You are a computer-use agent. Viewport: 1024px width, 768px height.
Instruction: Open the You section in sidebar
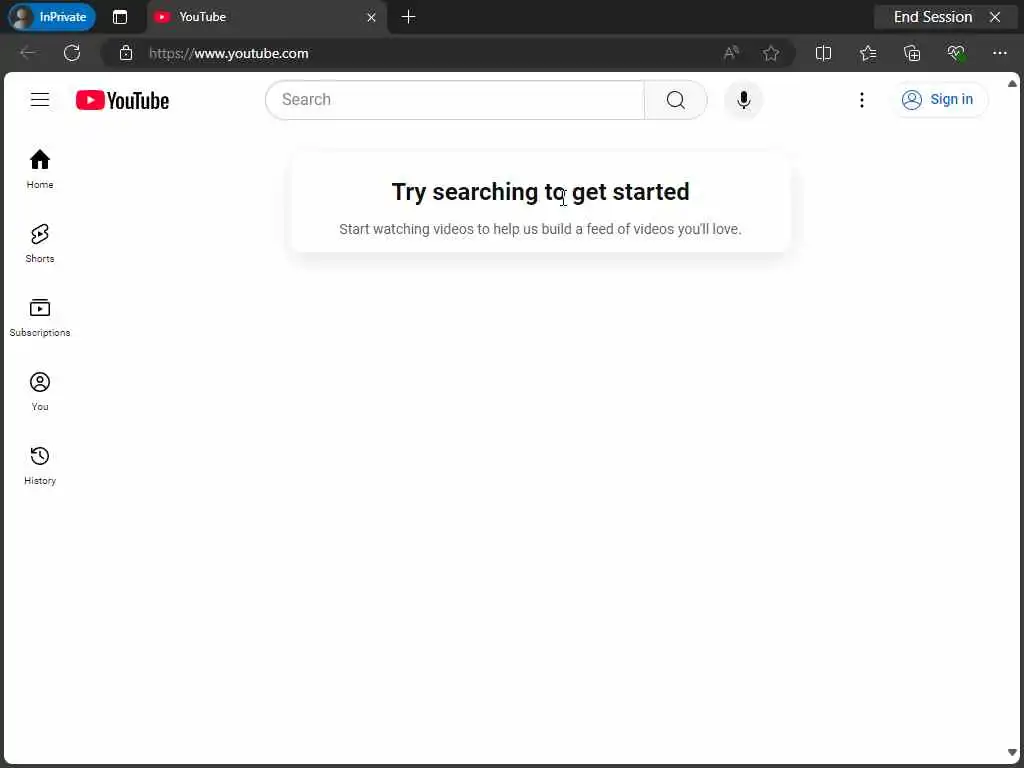tap(40, 392)
